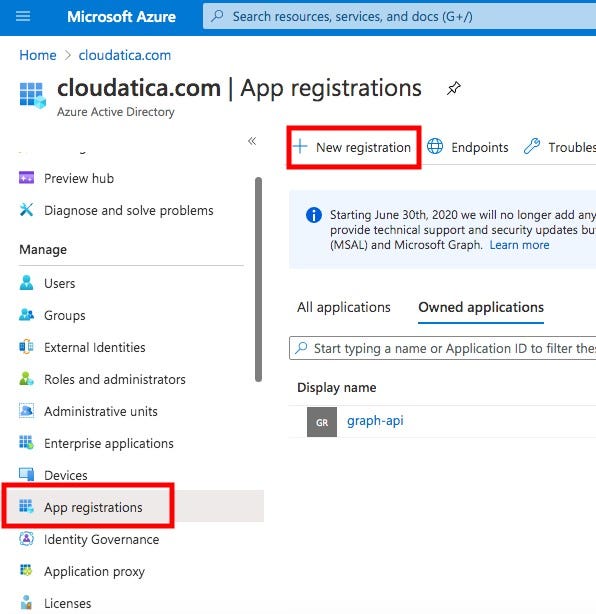Sort by Display name column header
This screenshot has height=614, width=596.
(336, 388)
